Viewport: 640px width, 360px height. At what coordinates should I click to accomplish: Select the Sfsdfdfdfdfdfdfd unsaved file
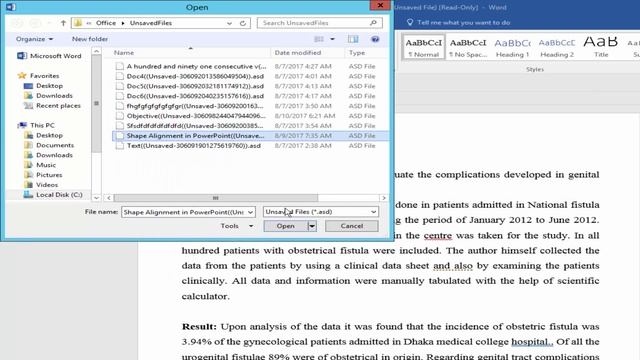point(250,126)
